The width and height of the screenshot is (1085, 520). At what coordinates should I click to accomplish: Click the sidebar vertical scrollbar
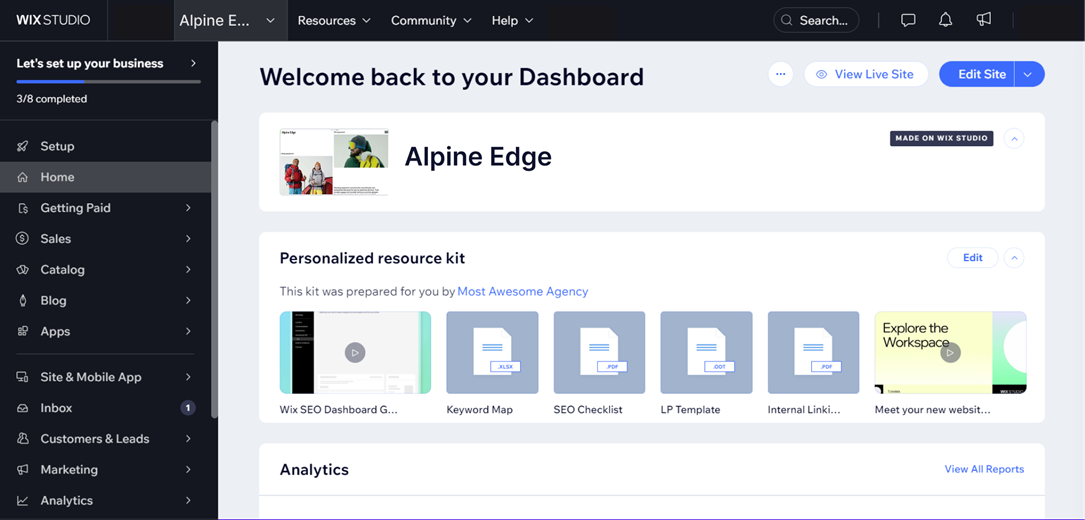215,269
